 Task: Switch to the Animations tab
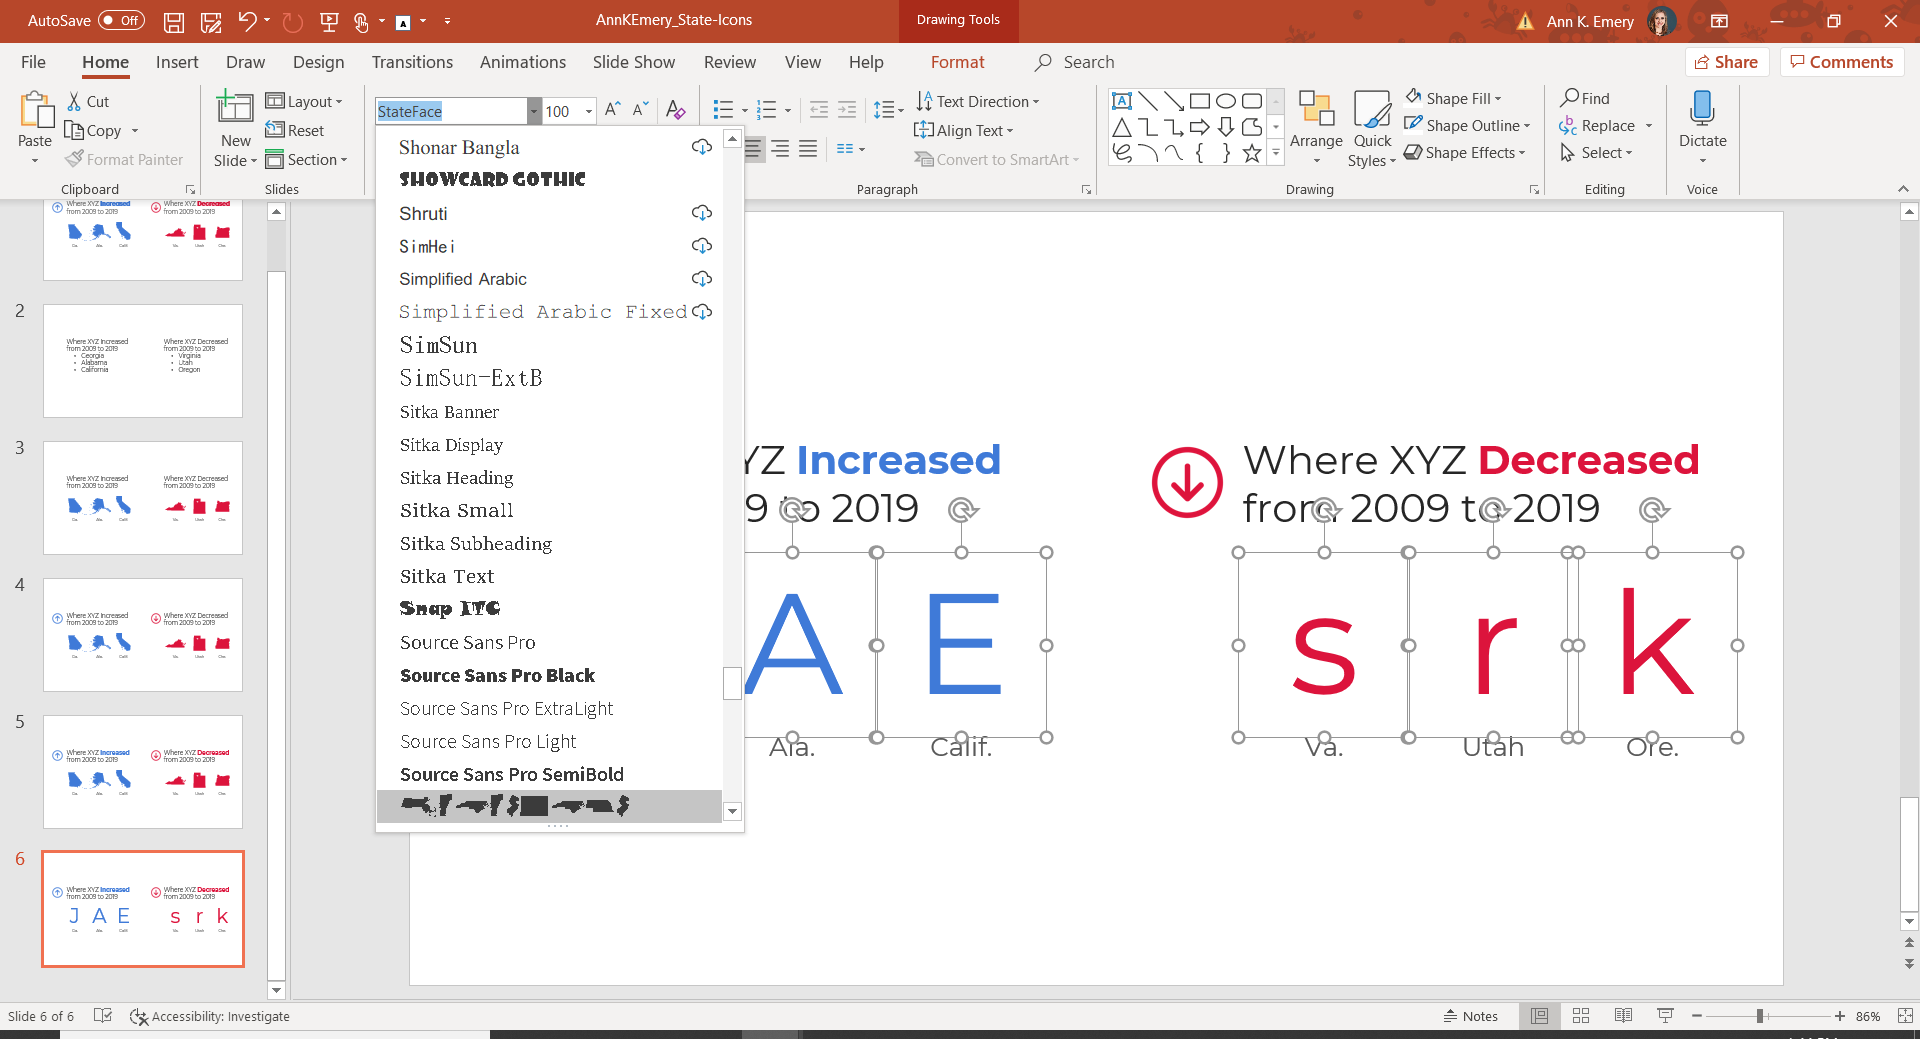522,61
